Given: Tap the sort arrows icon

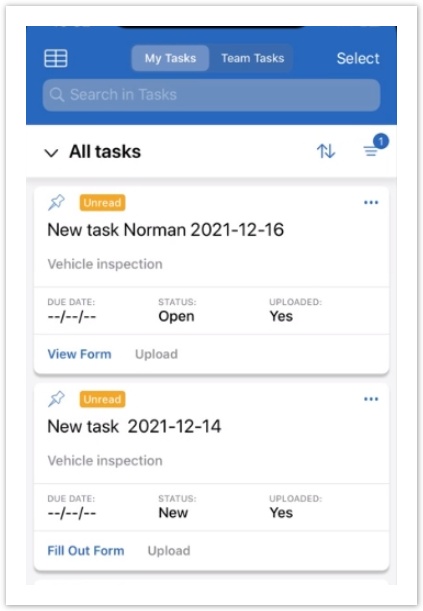Looking at the screenshot, I should click(x=326, y=151).
